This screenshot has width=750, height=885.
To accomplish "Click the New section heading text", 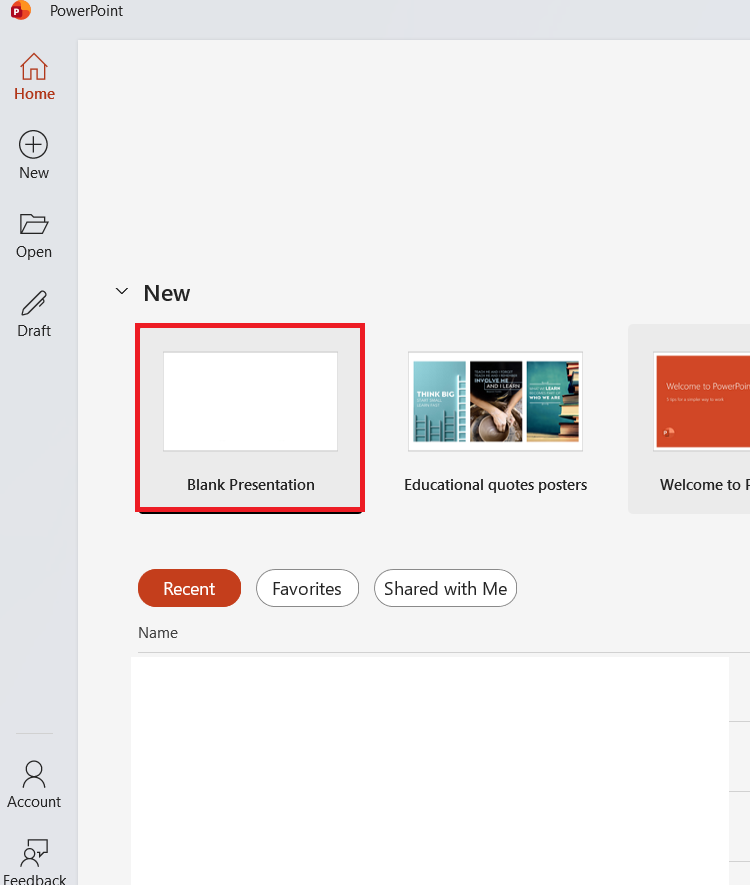I will coord(166,293).
